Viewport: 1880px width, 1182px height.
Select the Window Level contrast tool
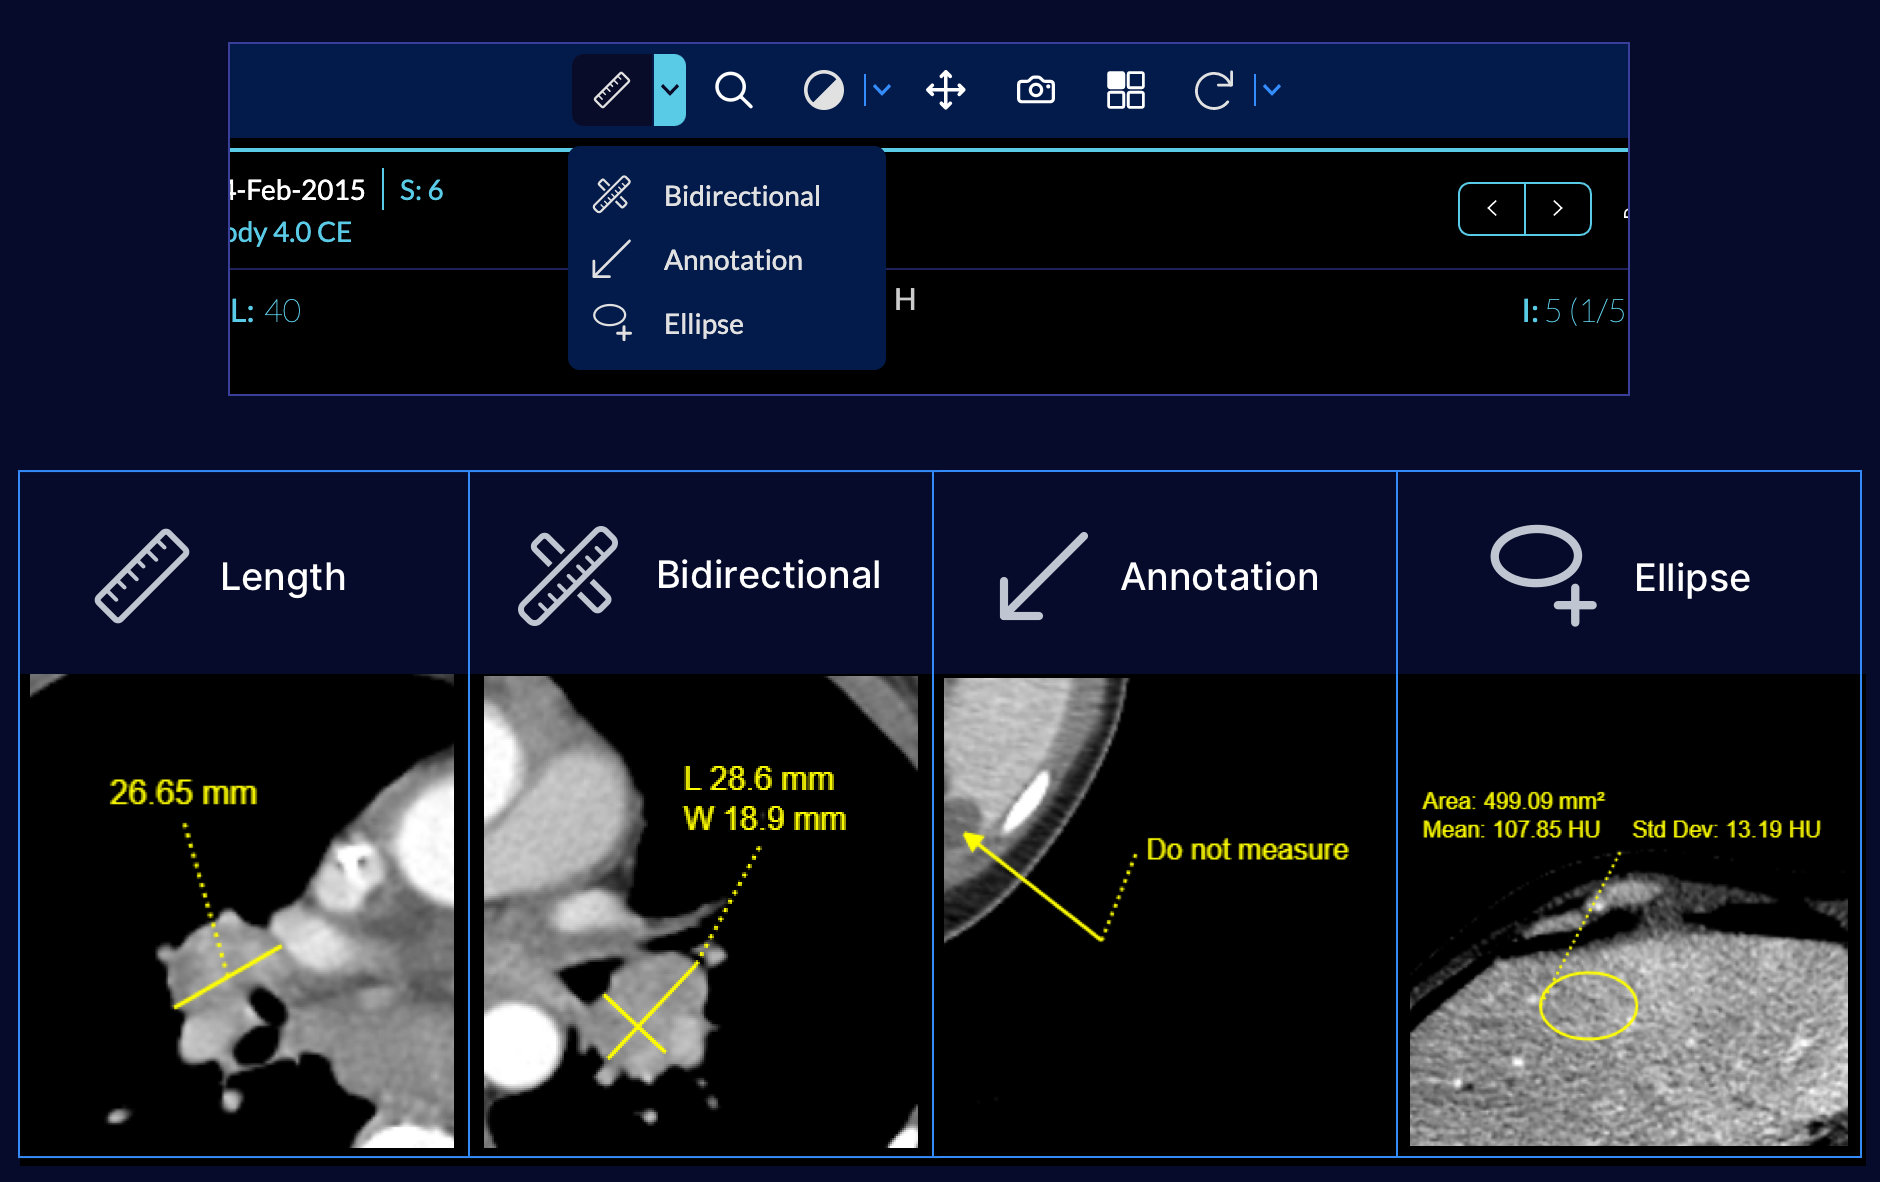tap(823, 90)
